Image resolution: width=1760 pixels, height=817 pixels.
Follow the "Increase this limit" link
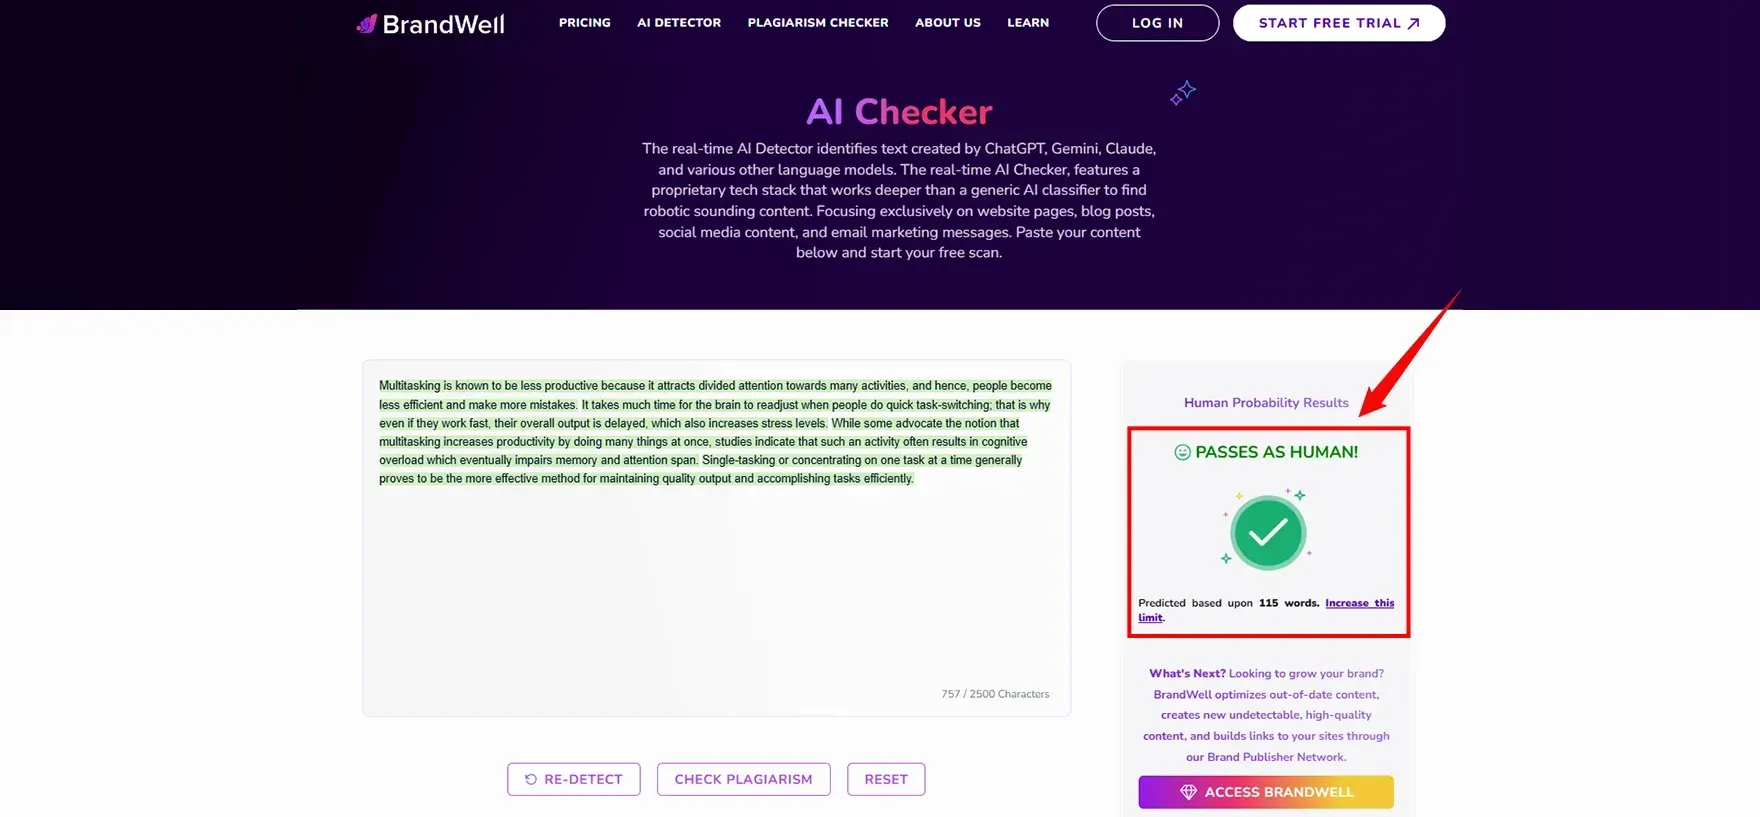point(1358,603)
